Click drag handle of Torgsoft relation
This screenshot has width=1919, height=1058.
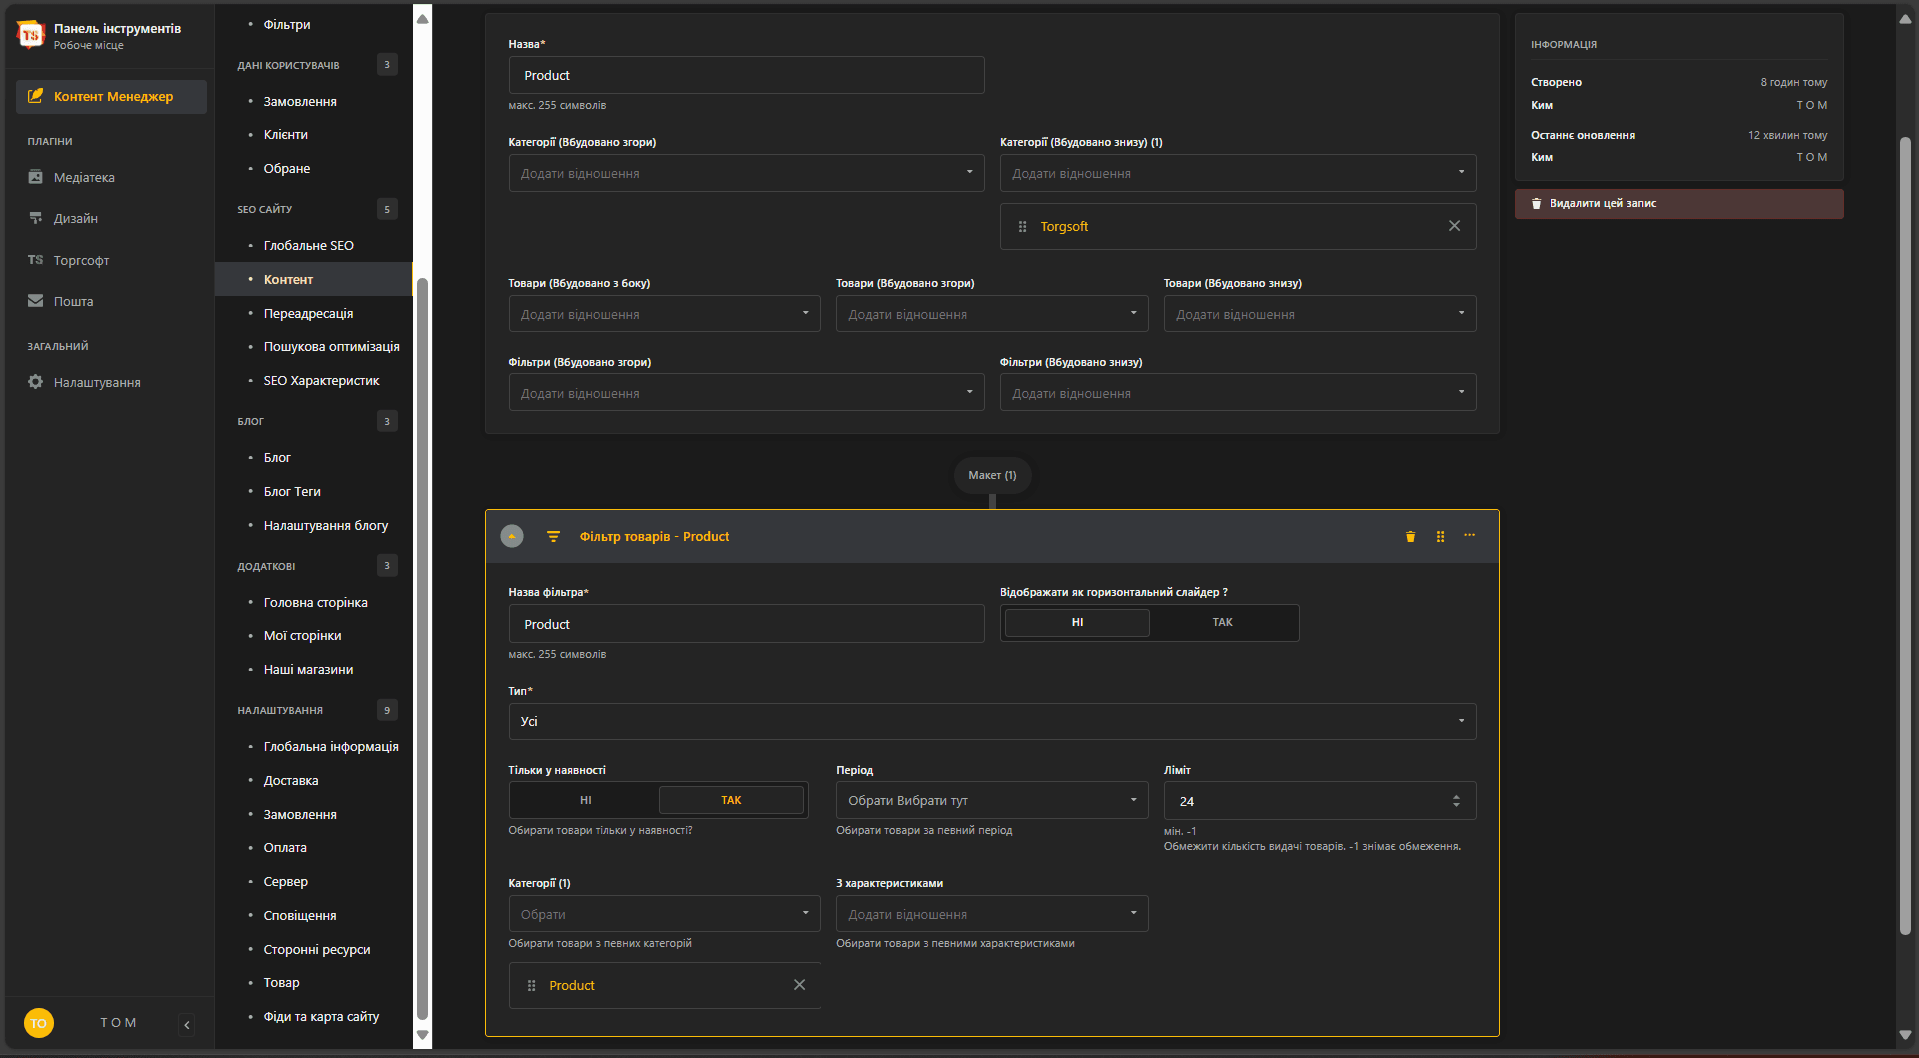[1022, 227]
